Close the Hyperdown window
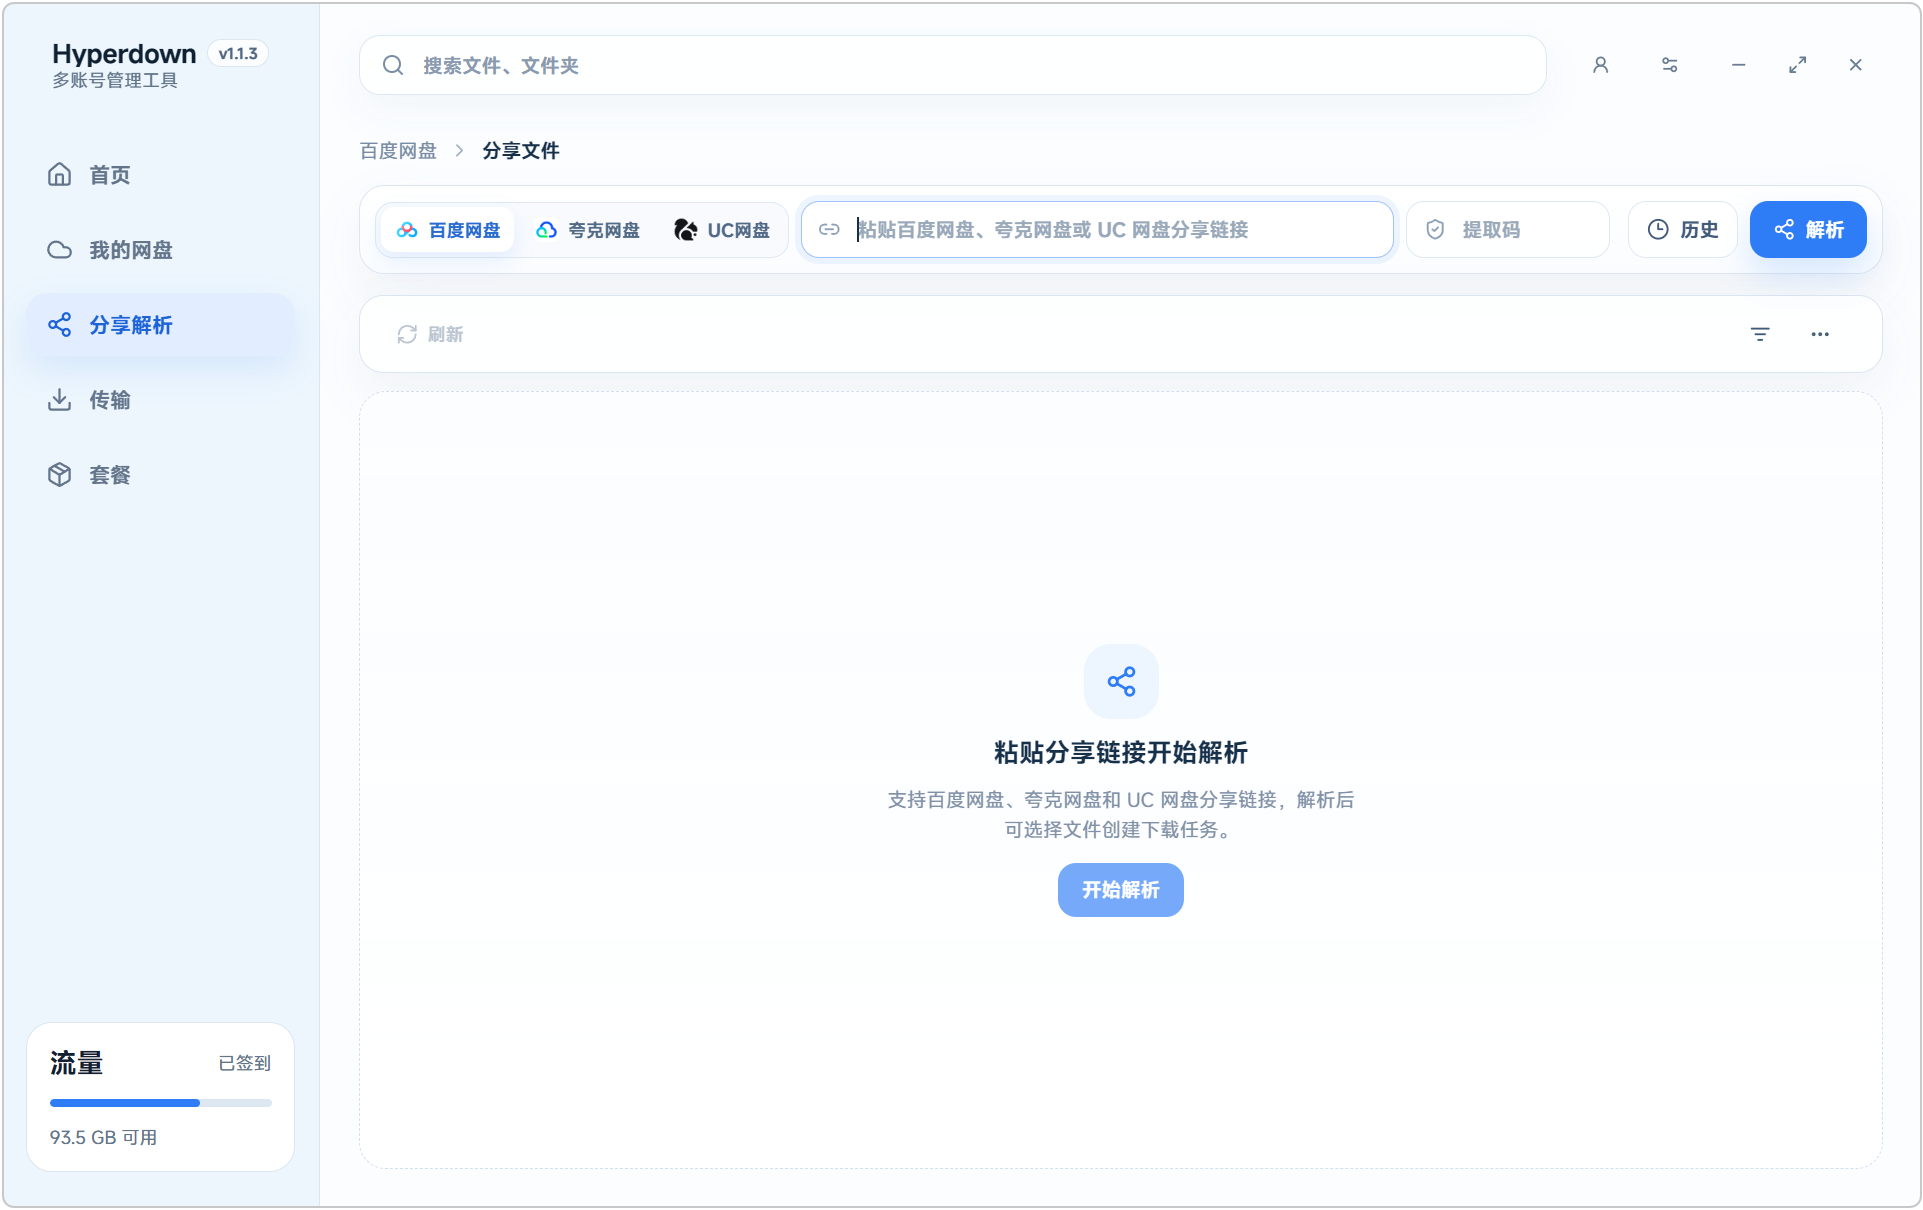Screen dimensions: 1923x1210 coord(1855,65)
